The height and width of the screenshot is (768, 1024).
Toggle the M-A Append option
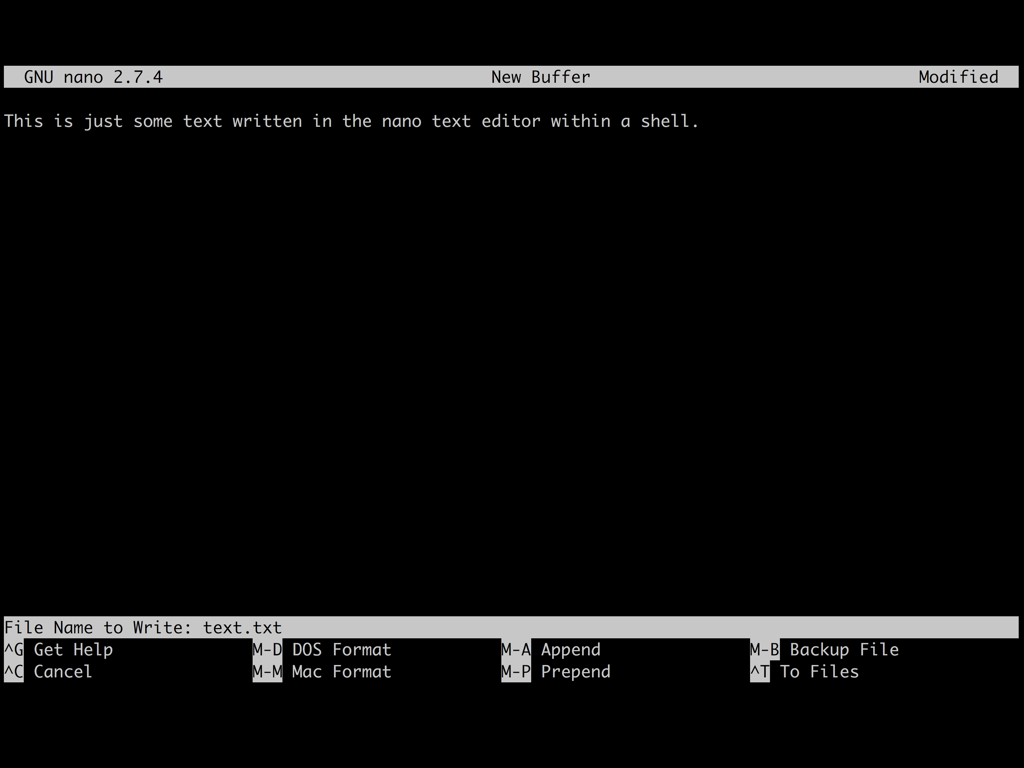[x=551, y=649]
